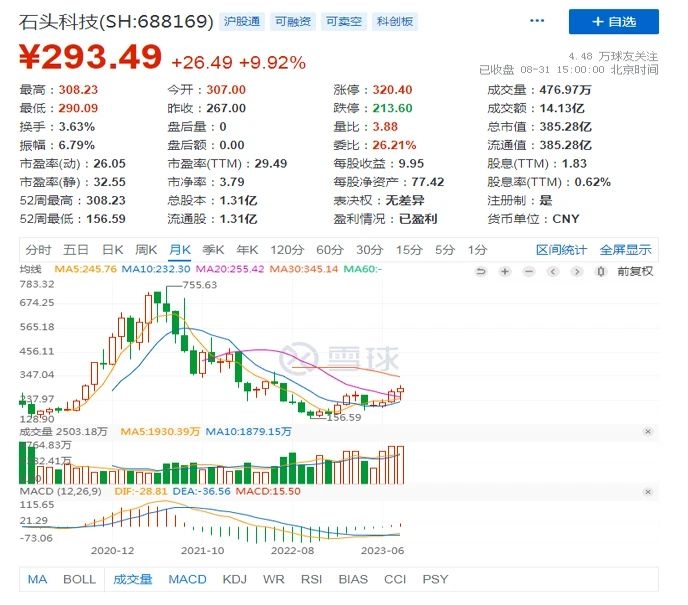Screen dimensions: 688x605
Task: Click the 沪股通 tag badge
Action: tap(242, 21)
